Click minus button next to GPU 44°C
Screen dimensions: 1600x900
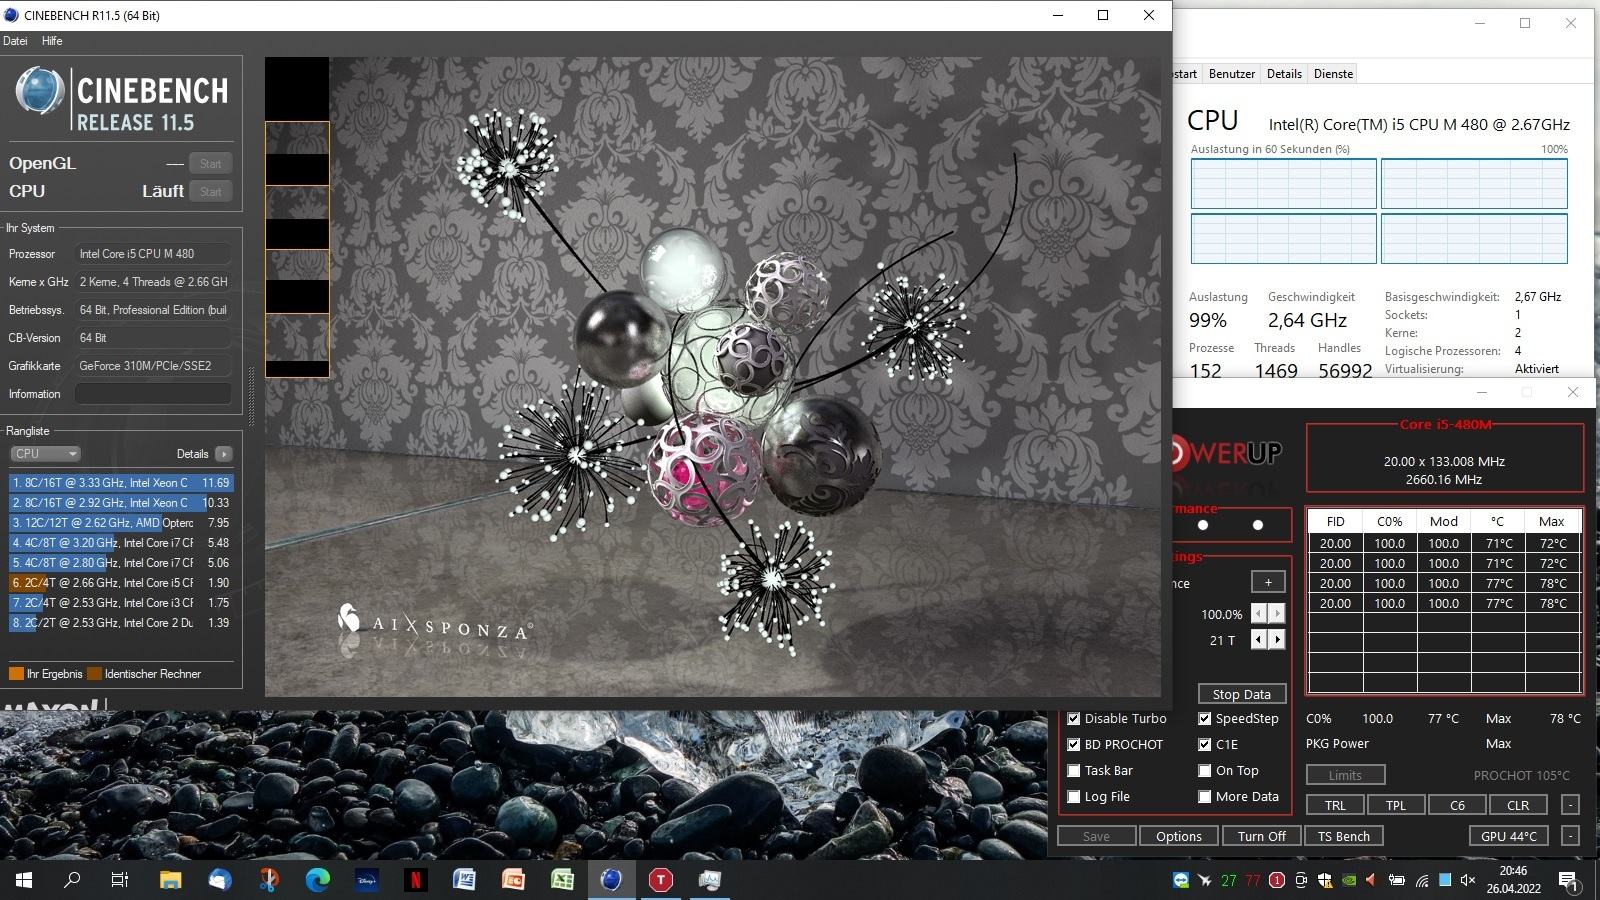click(1570, 836)
